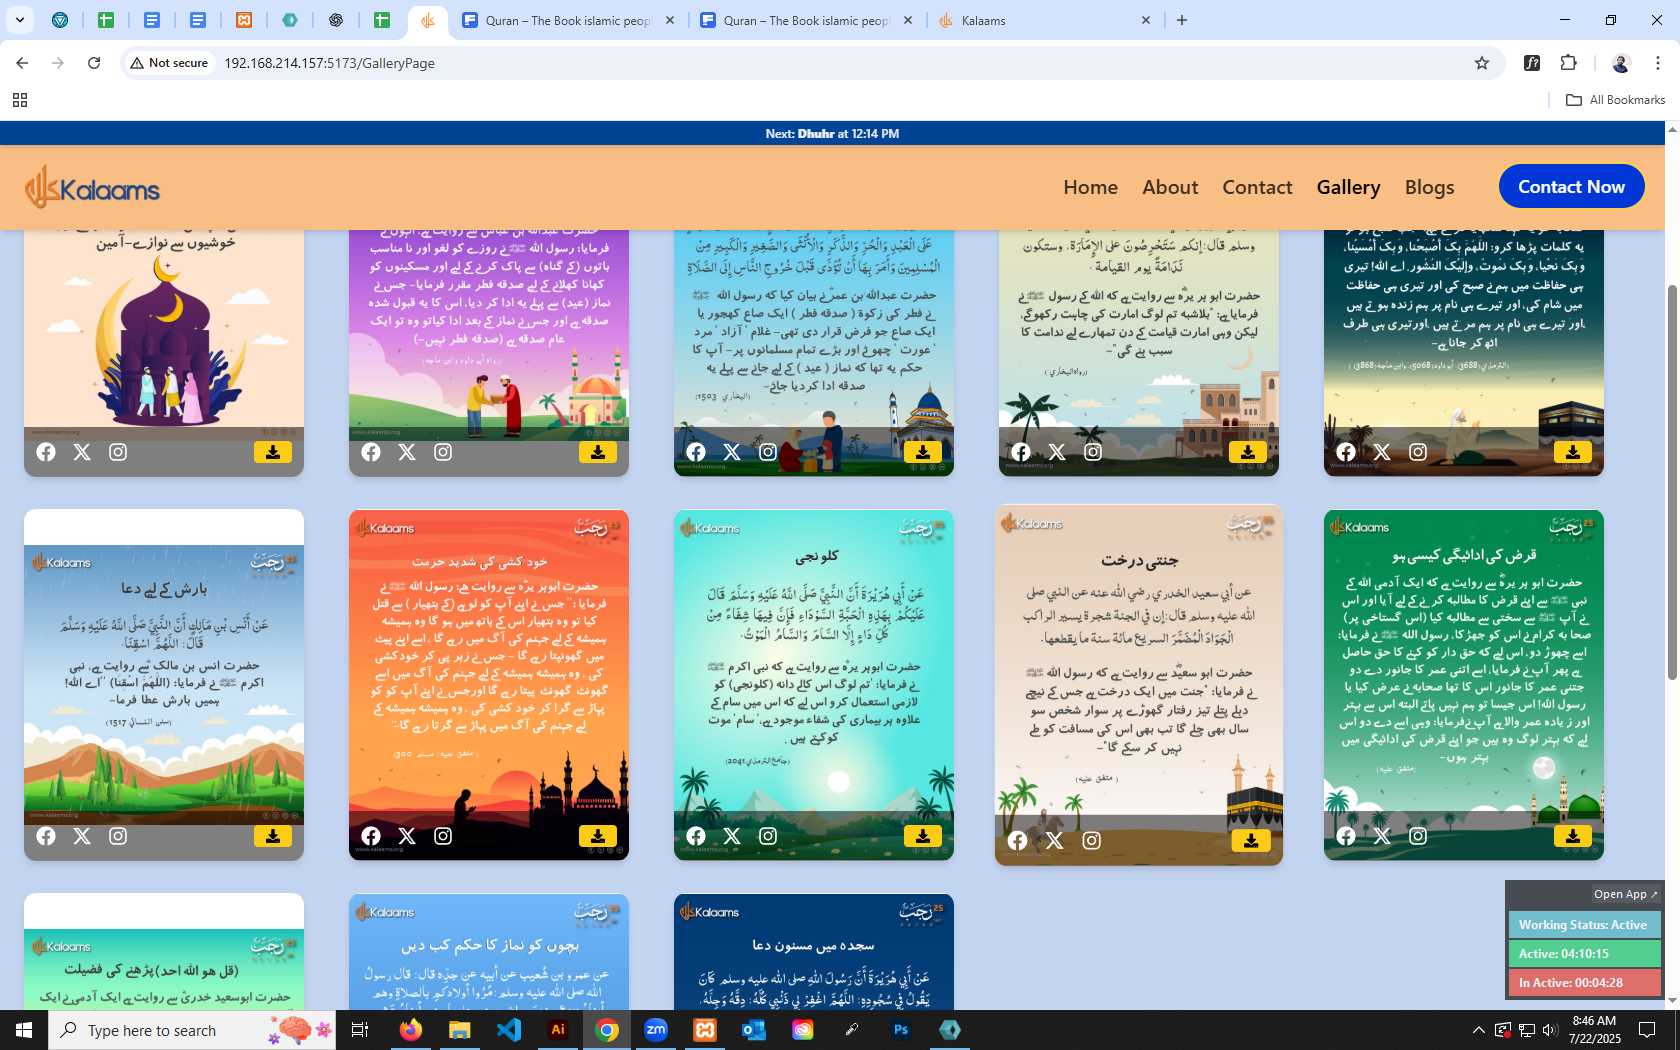
Task: Download the turquoise 'کلونجی' card
Action: (923, 836)
